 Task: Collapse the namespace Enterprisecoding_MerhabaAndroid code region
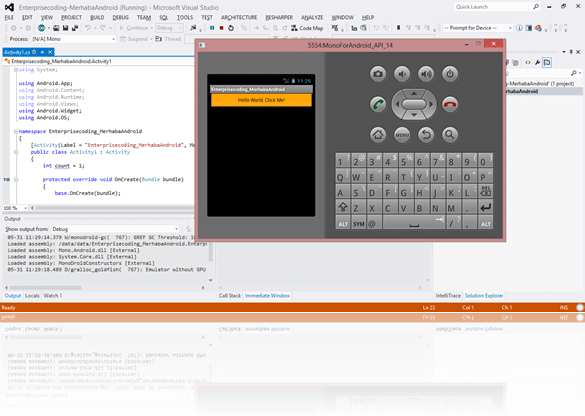click(x=16, y=131)
